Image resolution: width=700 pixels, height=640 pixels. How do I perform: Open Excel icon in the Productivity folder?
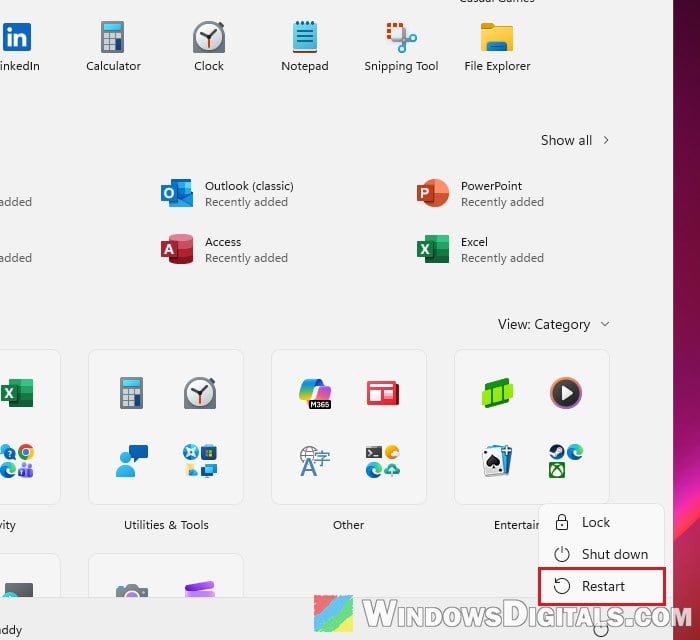point(17,393)
